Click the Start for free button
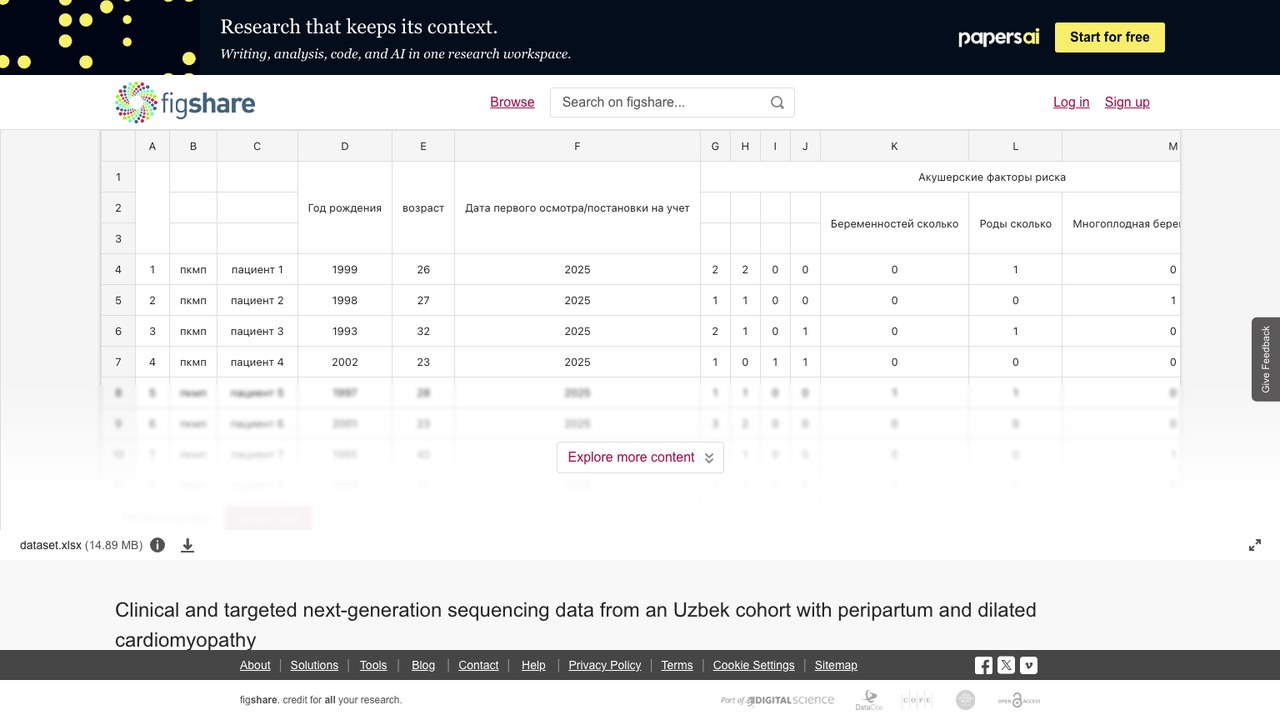Screen dimensions: 1280x720 1110,37
